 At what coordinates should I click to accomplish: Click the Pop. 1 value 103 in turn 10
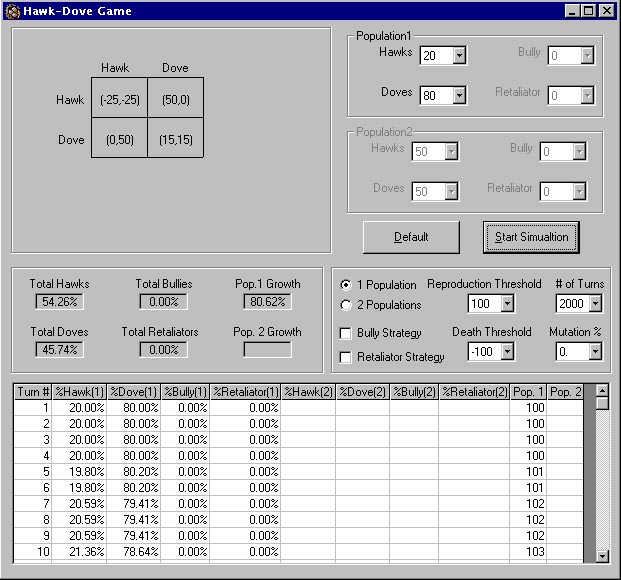(528, 552)
